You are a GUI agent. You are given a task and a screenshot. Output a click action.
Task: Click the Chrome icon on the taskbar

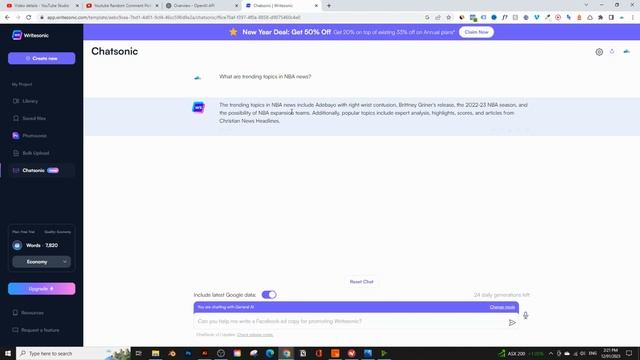tap(286, 353)
